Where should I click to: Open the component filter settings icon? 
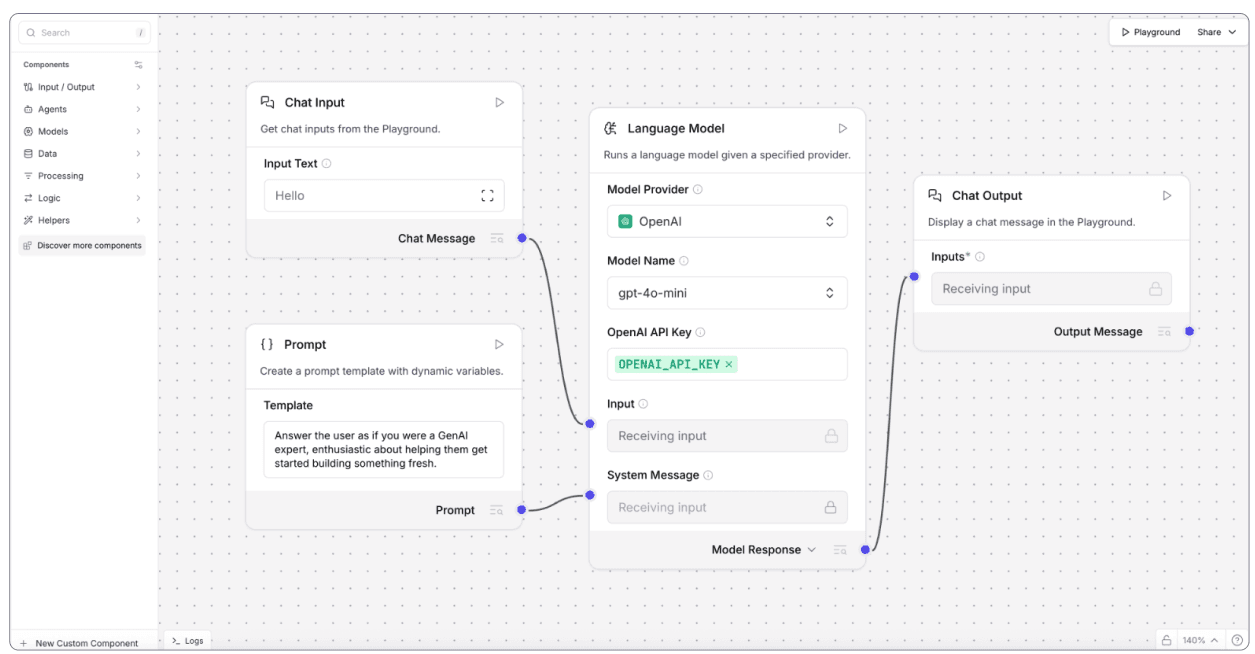[x=138, y=65]
